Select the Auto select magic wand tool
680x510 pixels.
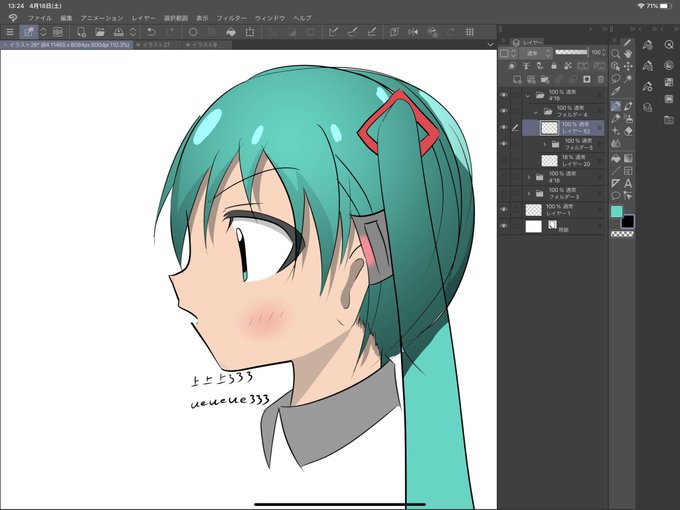pos(628,79)
